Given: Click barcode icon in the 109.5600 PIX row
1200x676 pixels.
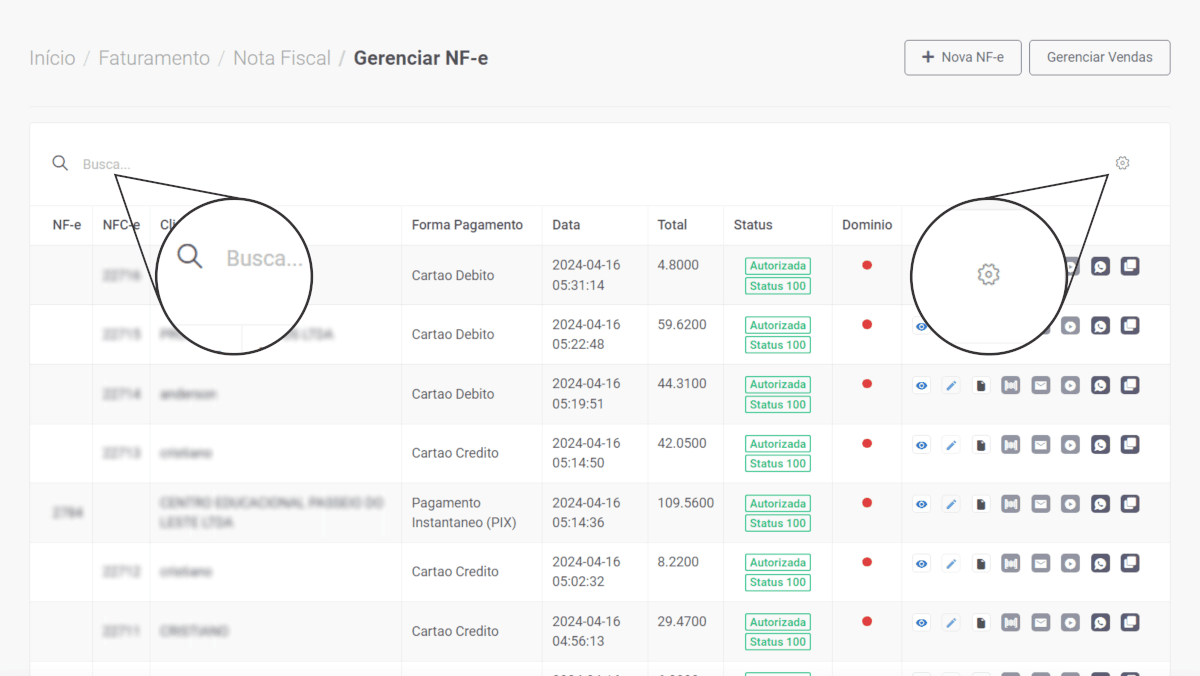Looking at the screenshot, I should tap(1011, 505).
